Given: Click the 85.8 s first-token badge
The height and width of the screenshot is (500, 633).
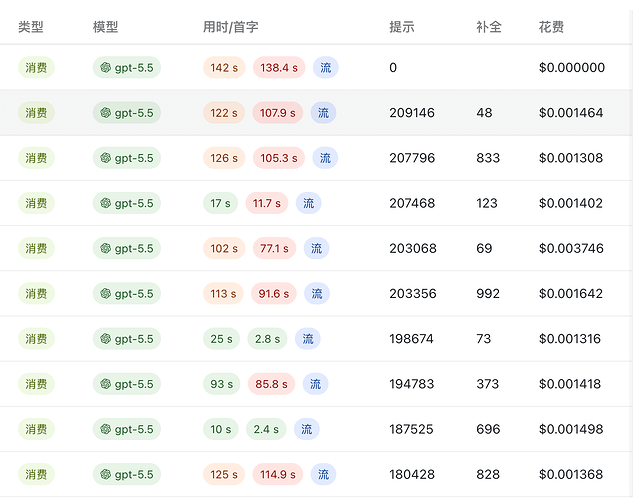Looking at the screenshot, I should click(271, 384).
